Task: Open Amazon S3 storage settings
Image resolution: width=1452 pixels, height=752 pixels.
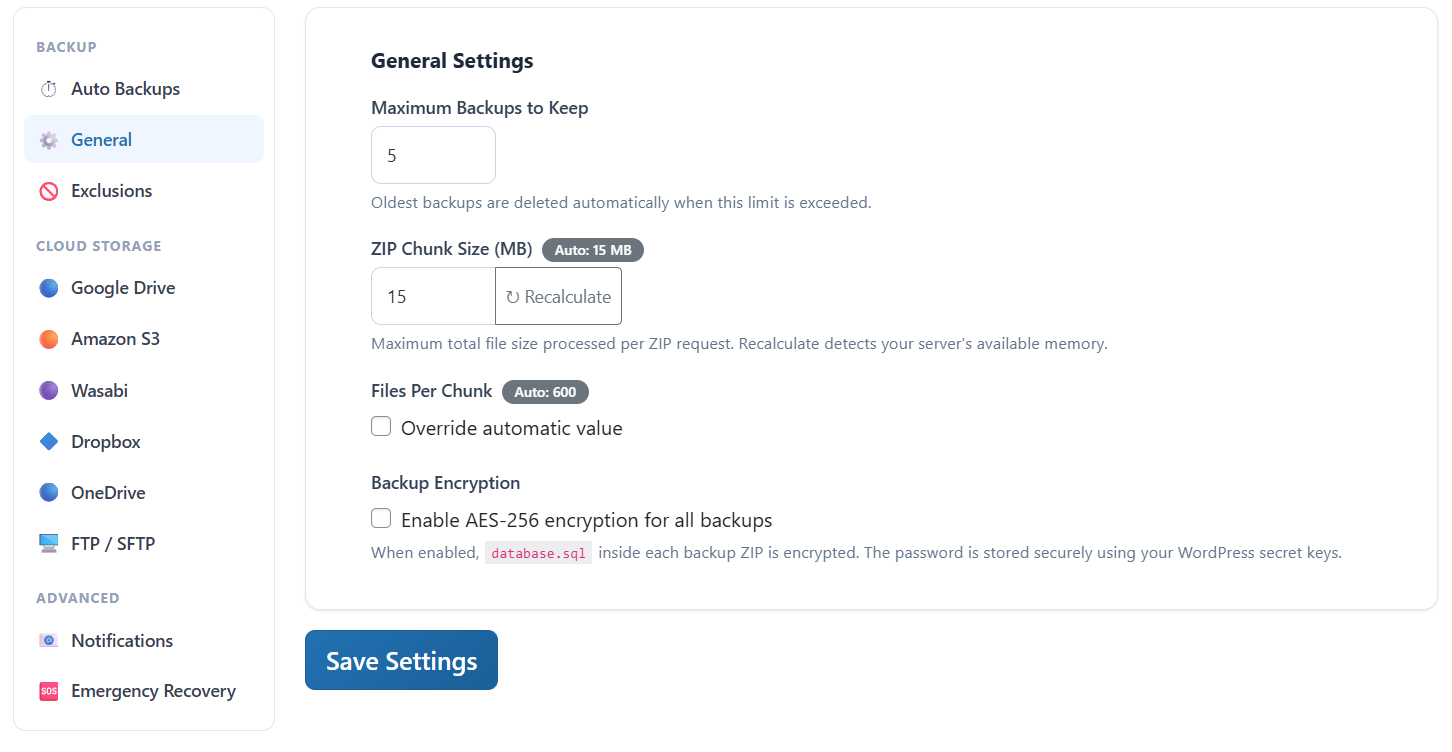Action: 144,339
